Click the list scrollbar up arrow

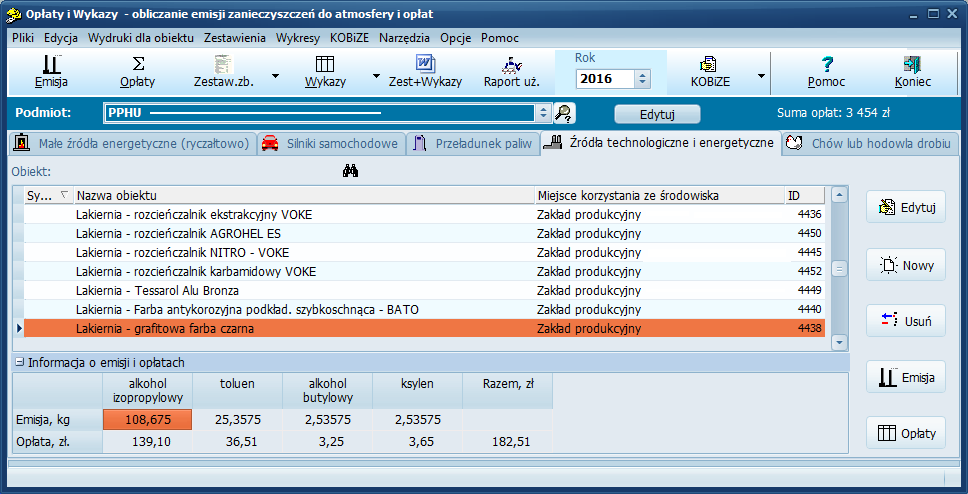click(x=839, y=195)
